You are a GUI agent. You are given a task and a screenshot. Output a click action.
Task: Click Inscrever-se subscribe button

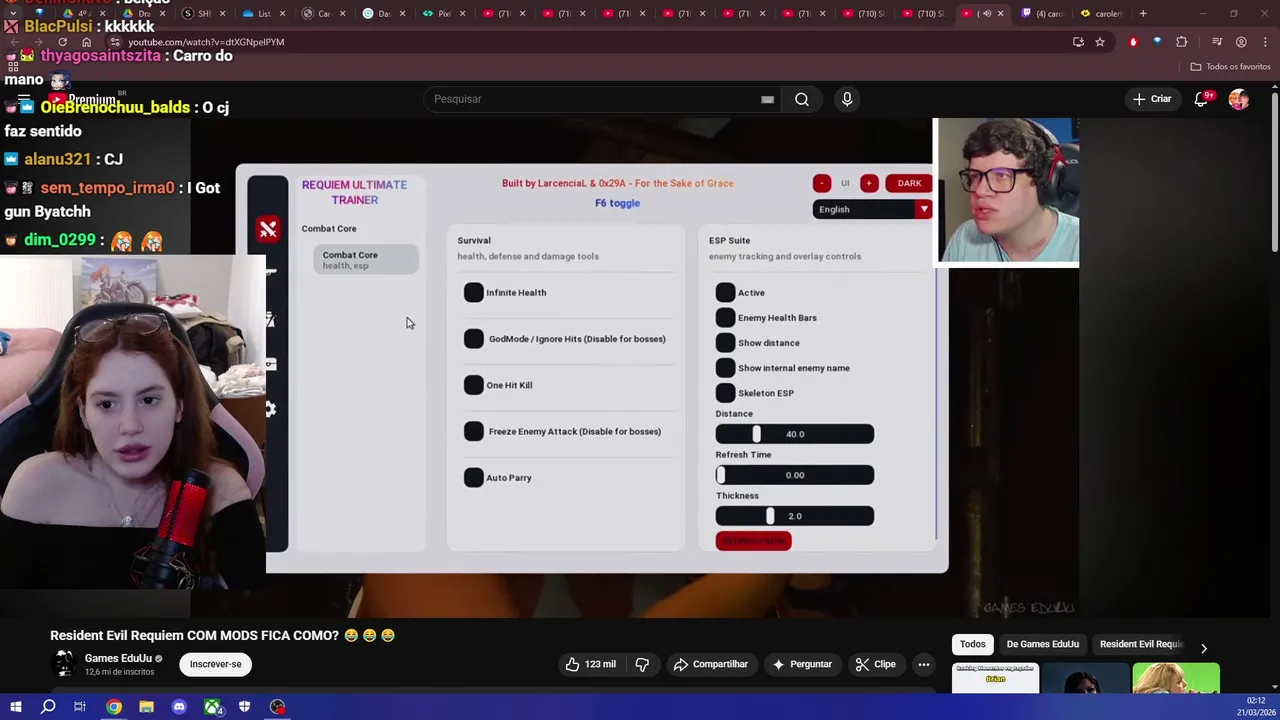pyautogui.click(x=216, y=664)
